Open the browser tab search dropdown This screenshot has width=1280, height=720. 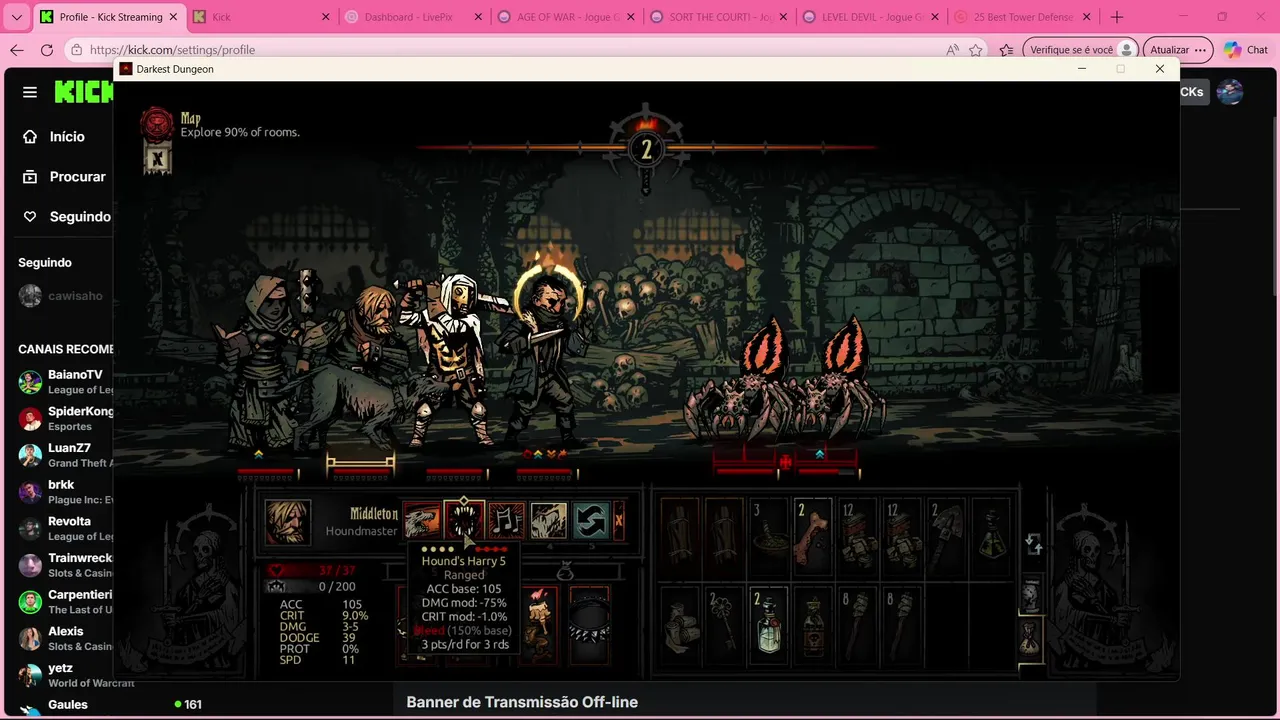[16, 17]
